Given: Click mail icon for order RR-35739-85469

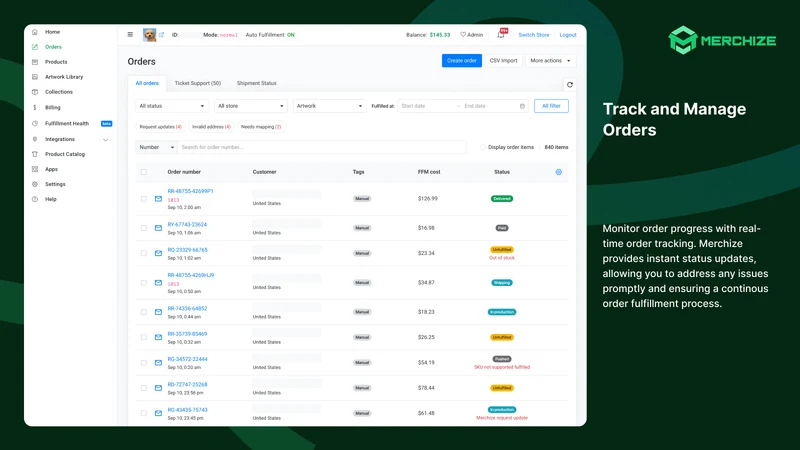Looking at the screenshot, I should [158, 337].
